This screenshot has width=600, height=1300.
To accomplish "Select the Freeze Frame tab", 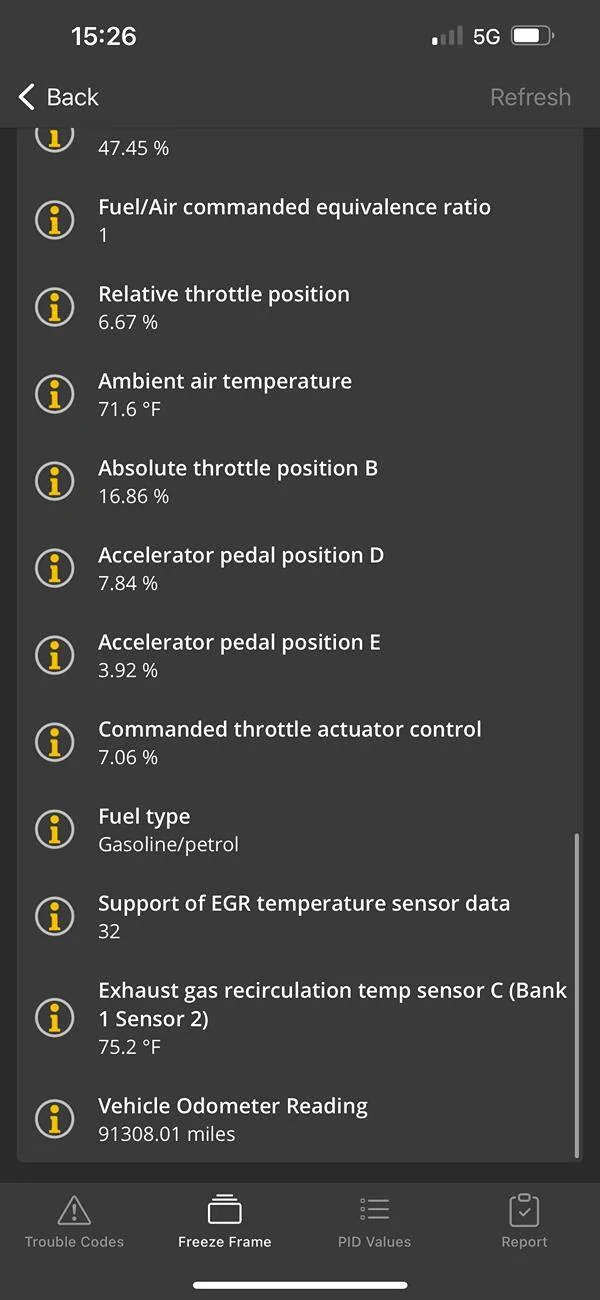I will (x=225, y=1221).
